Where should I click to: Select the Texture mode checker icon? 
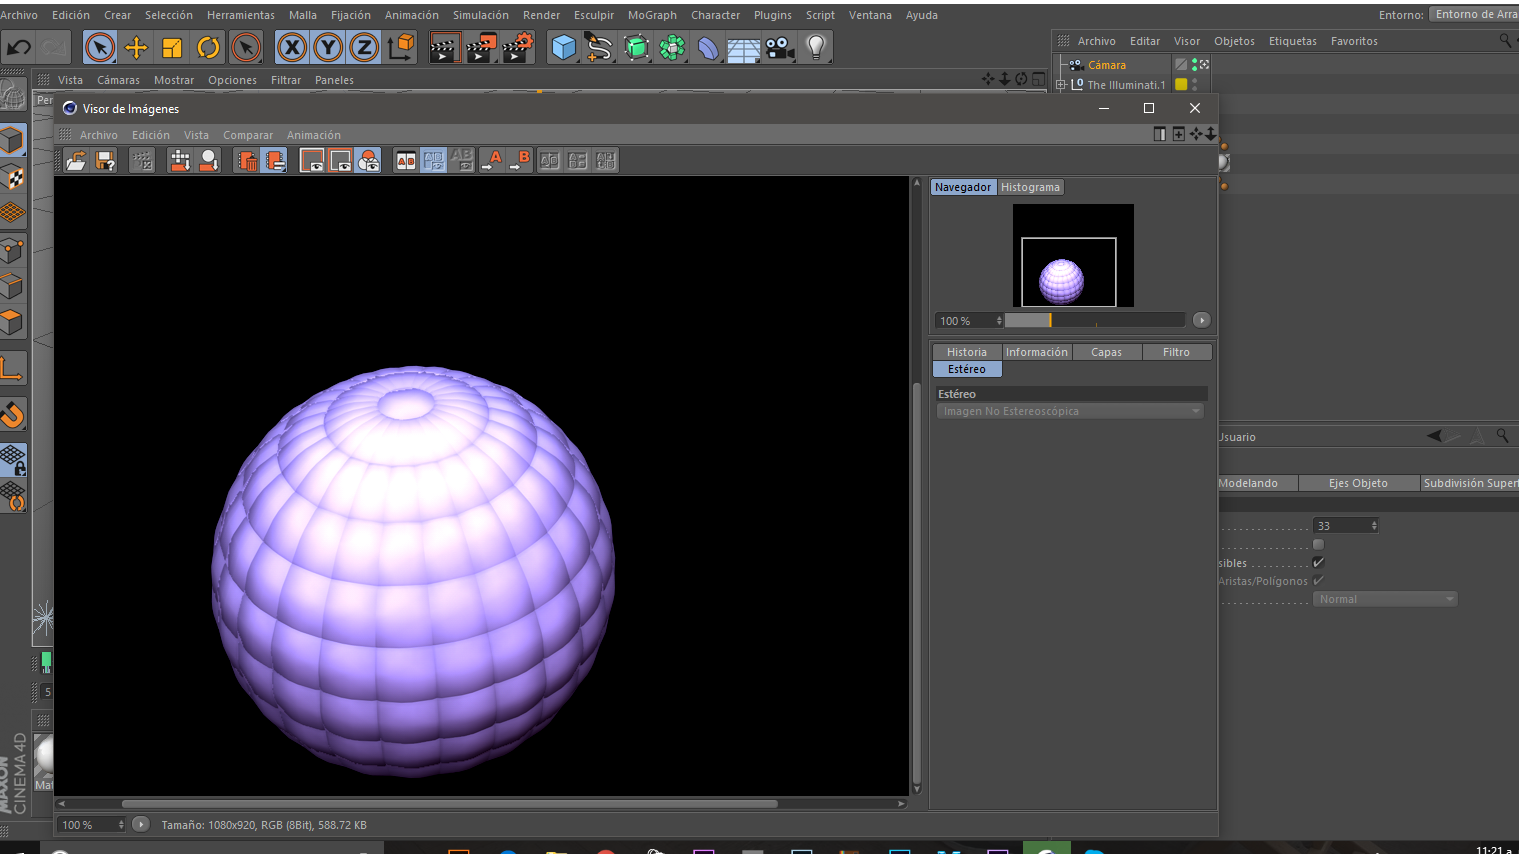tap(12, 177)
